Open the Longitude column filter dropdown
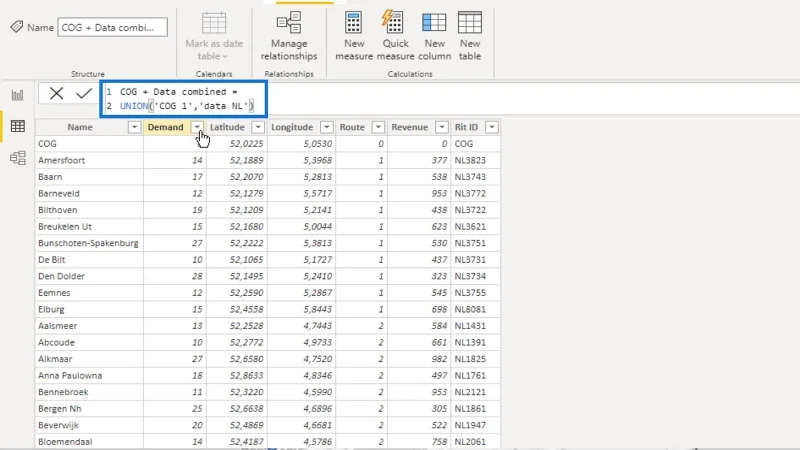This screenshot has width=800, height=450. click(x=327, y=127)
